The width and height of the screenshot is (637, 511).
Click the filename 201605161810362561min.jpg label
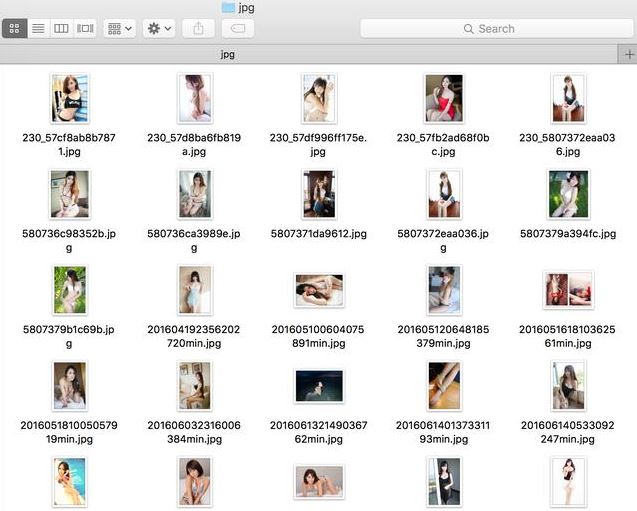point(568,336)
